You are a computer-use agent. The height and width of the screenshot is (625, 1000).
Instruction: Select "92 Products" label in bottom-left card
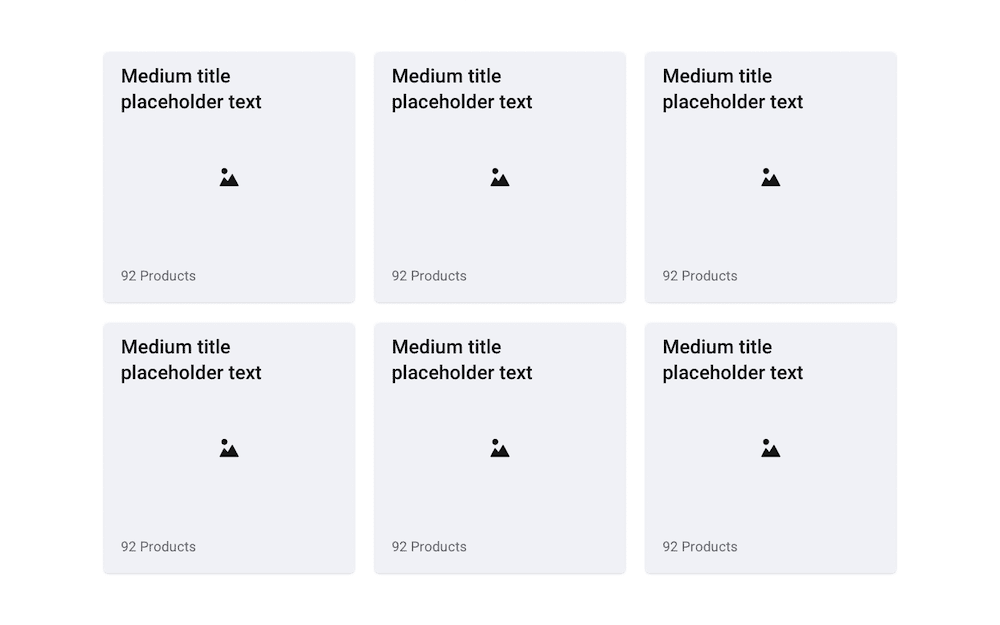click(x=158, y=547)
